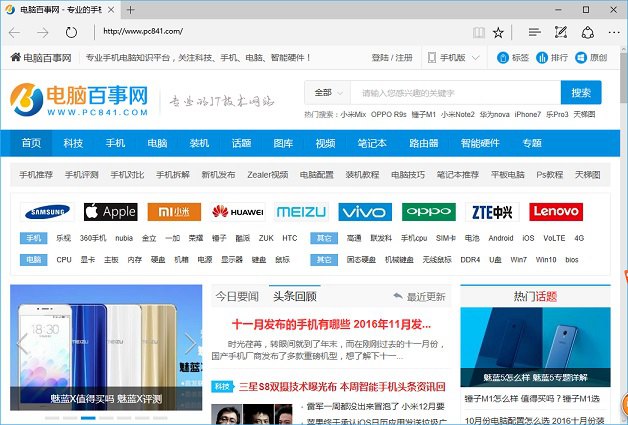Expand the 全部 search category dropdown
The height and width of the screenshot is (425, 628).
click(x=328, y=93)
